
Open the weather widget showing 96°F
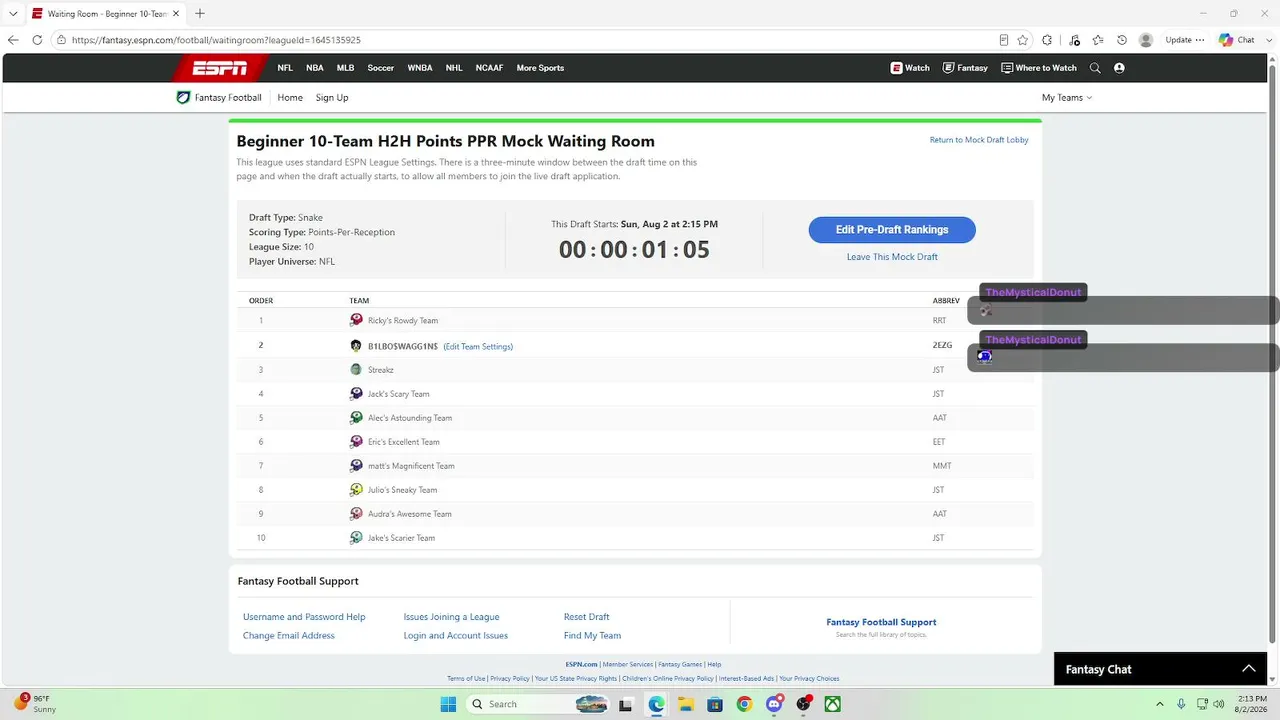click(36, 703)
